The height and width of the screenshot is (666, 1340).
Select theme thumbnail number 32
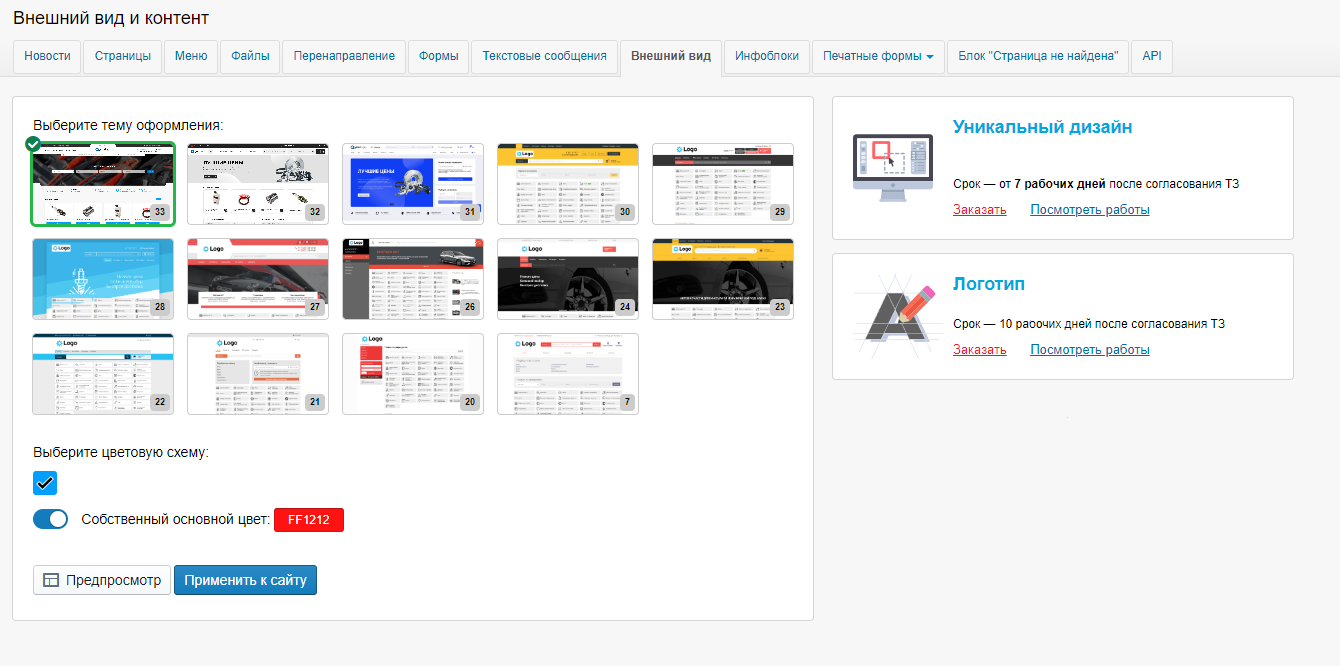point(258,184)
